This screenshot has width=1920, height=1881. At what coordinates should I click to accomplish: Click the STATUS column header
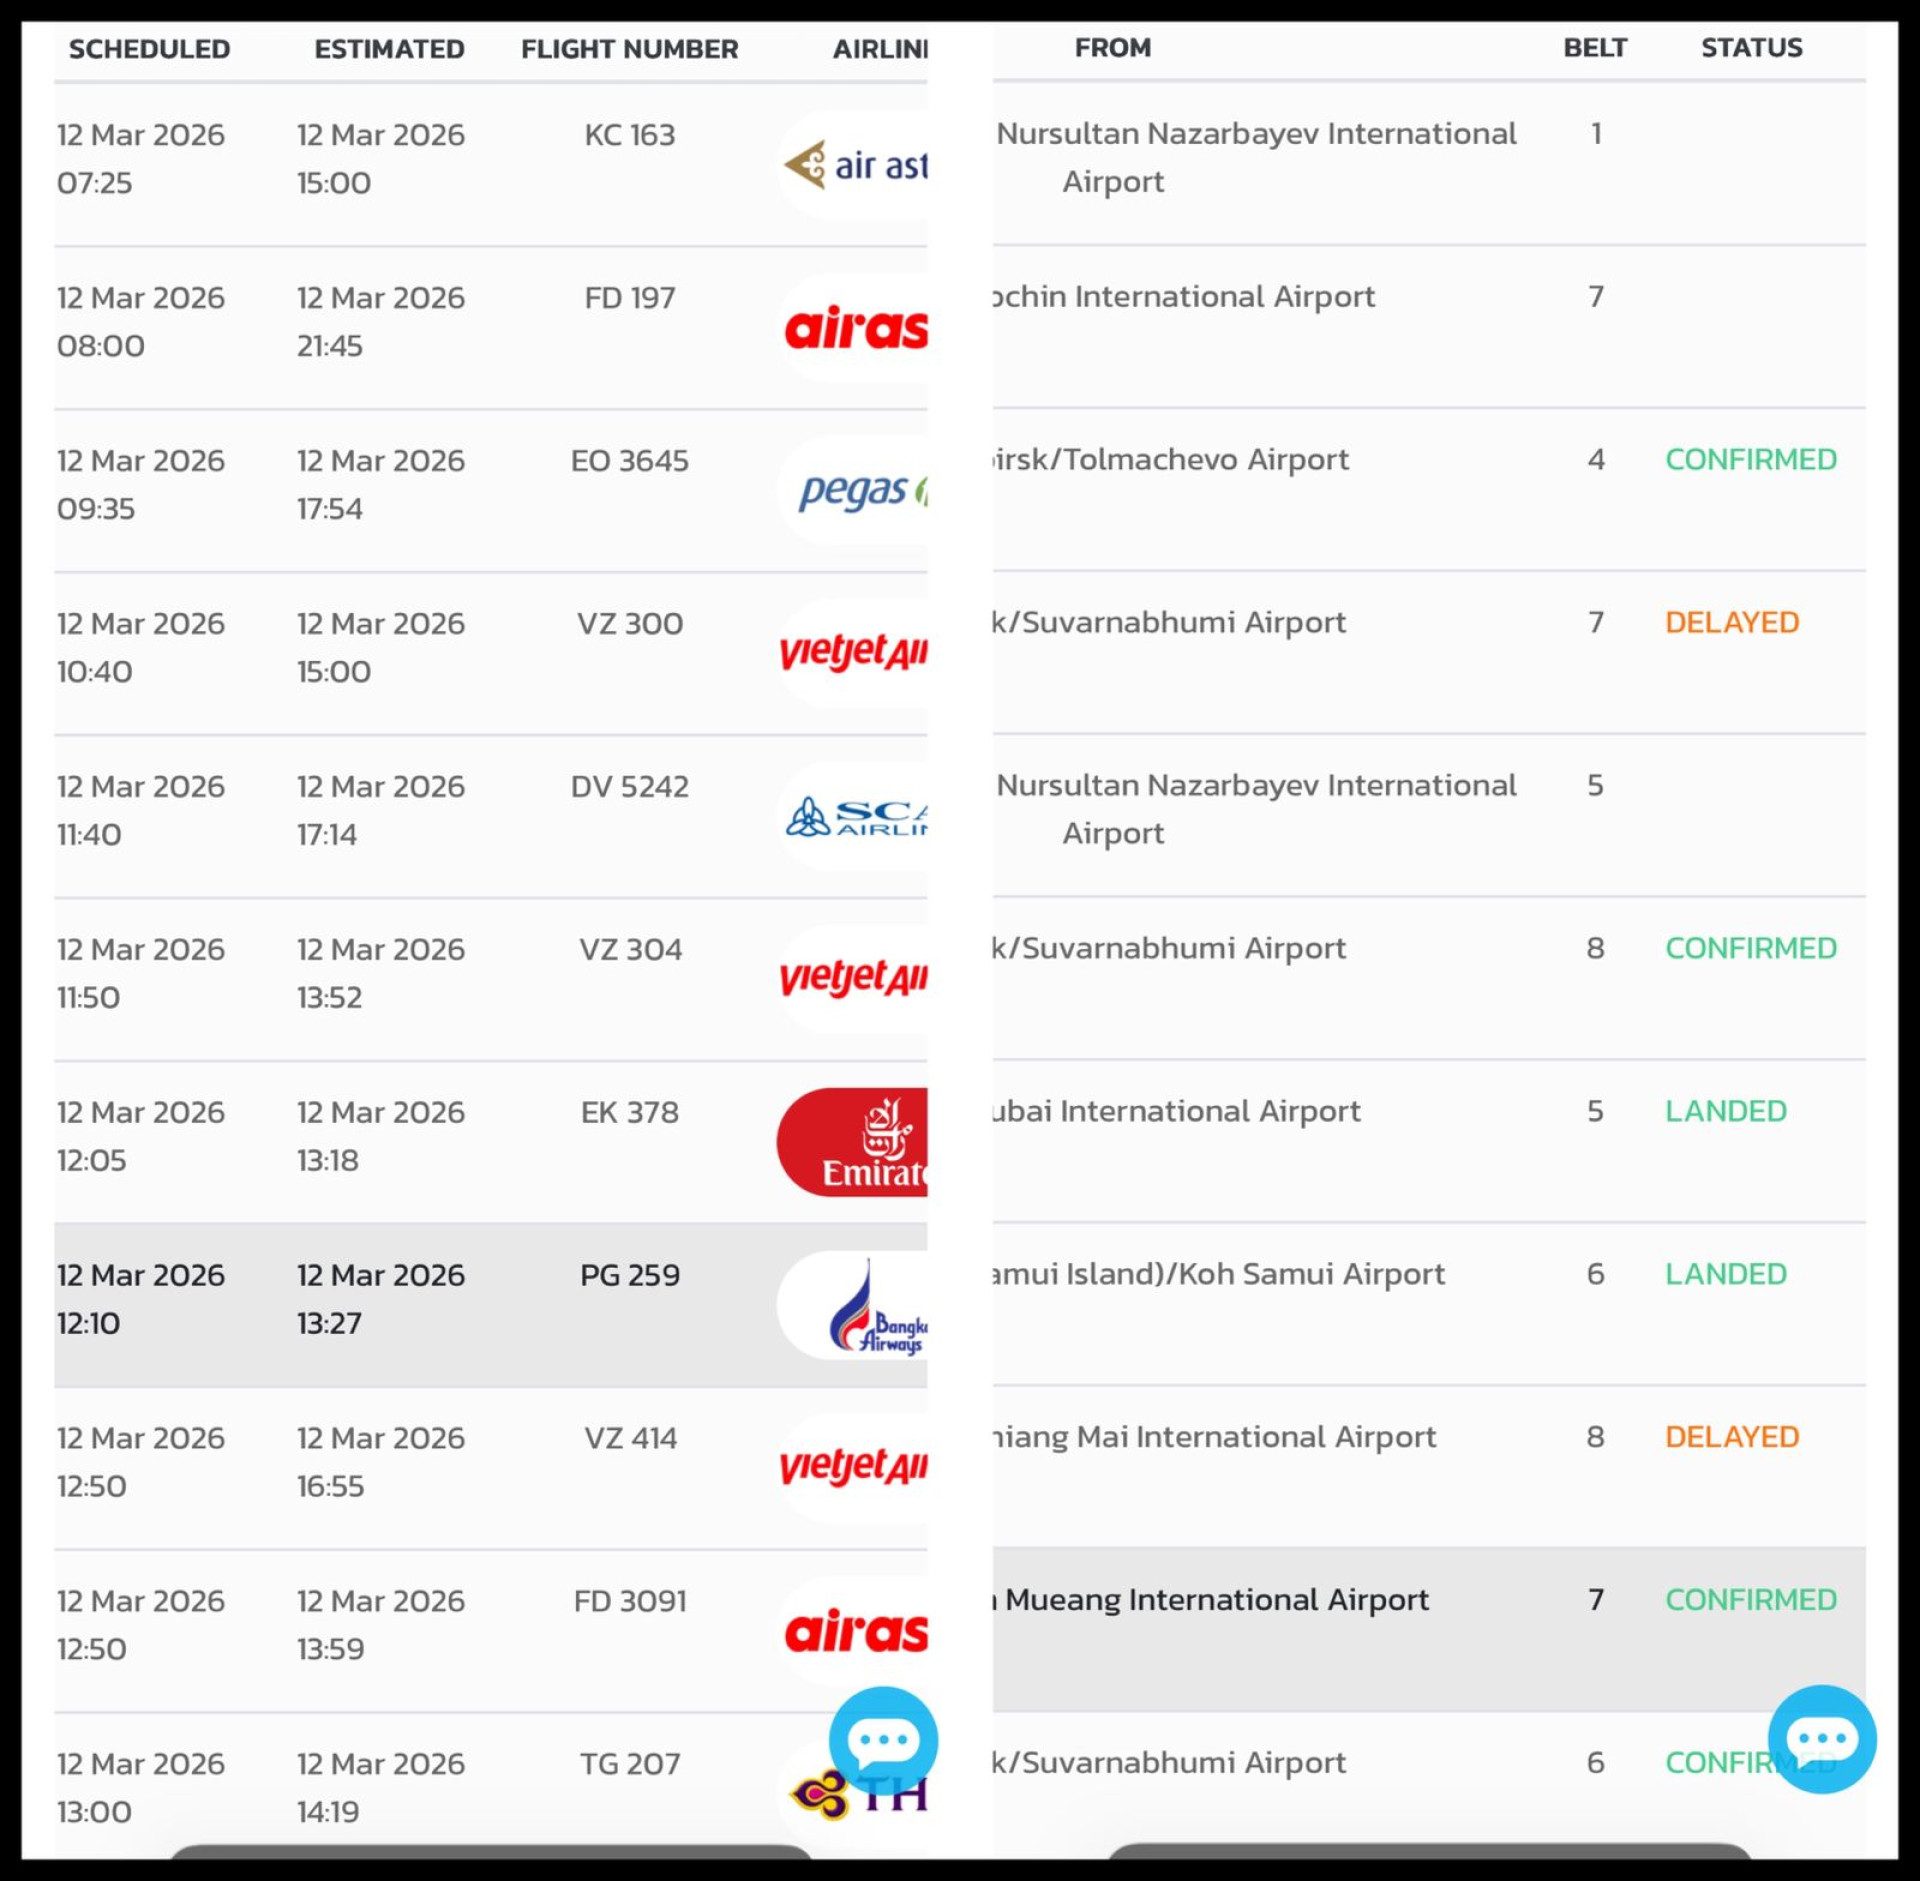coord(1751,48)
